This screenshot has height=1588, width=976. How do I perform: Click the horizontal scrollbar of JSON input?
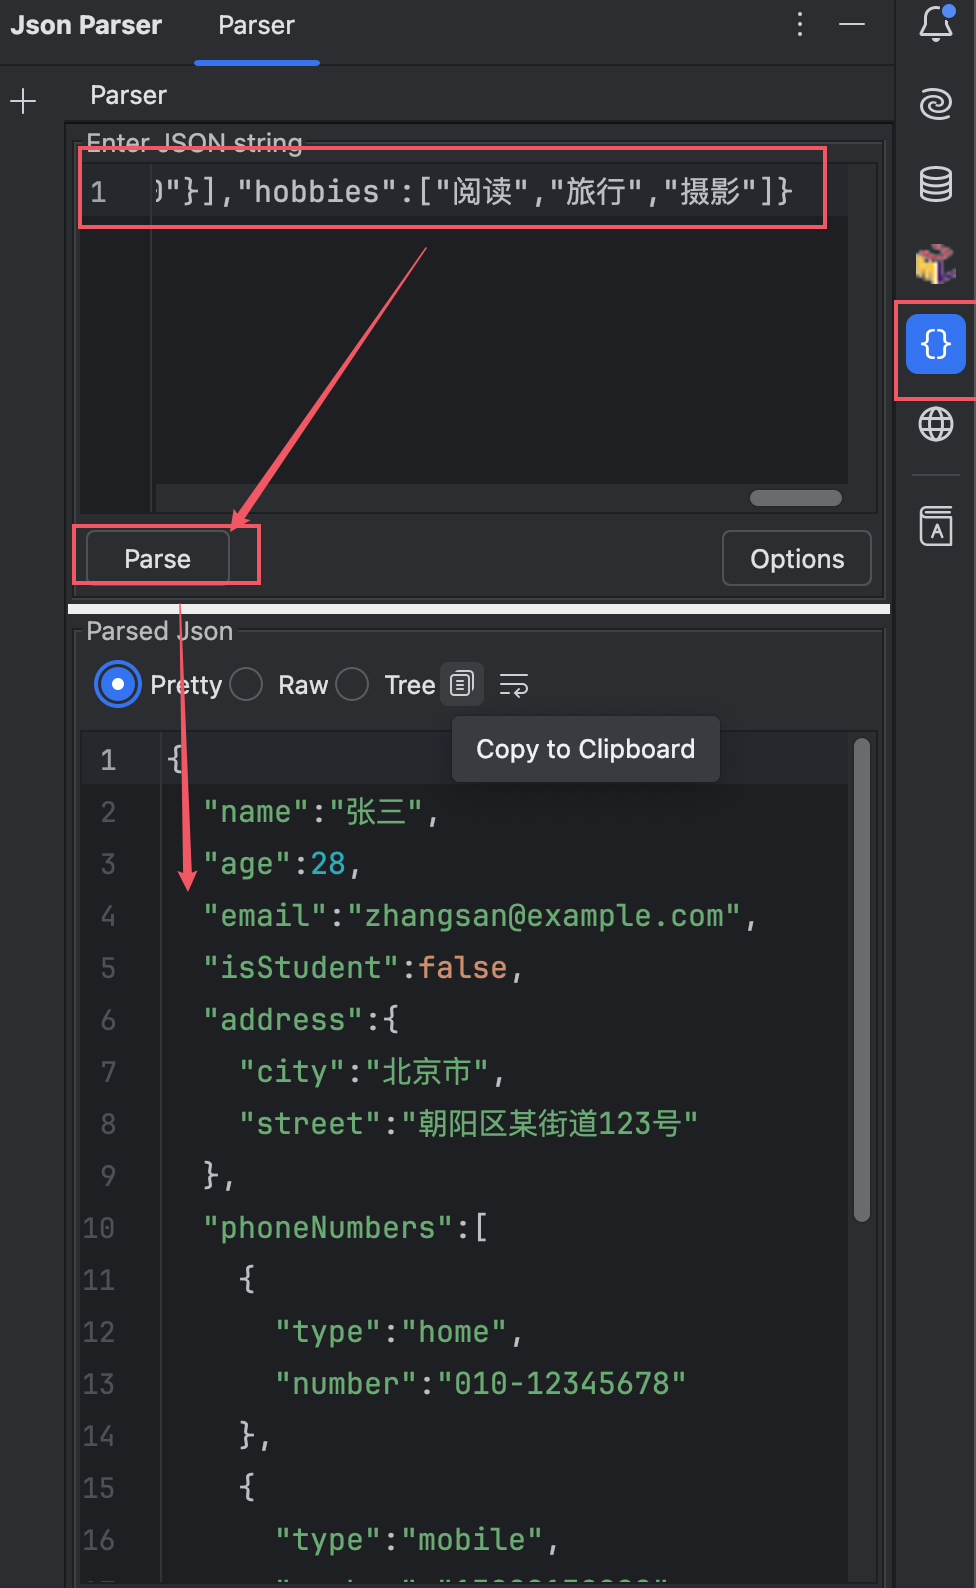point(796,498)
